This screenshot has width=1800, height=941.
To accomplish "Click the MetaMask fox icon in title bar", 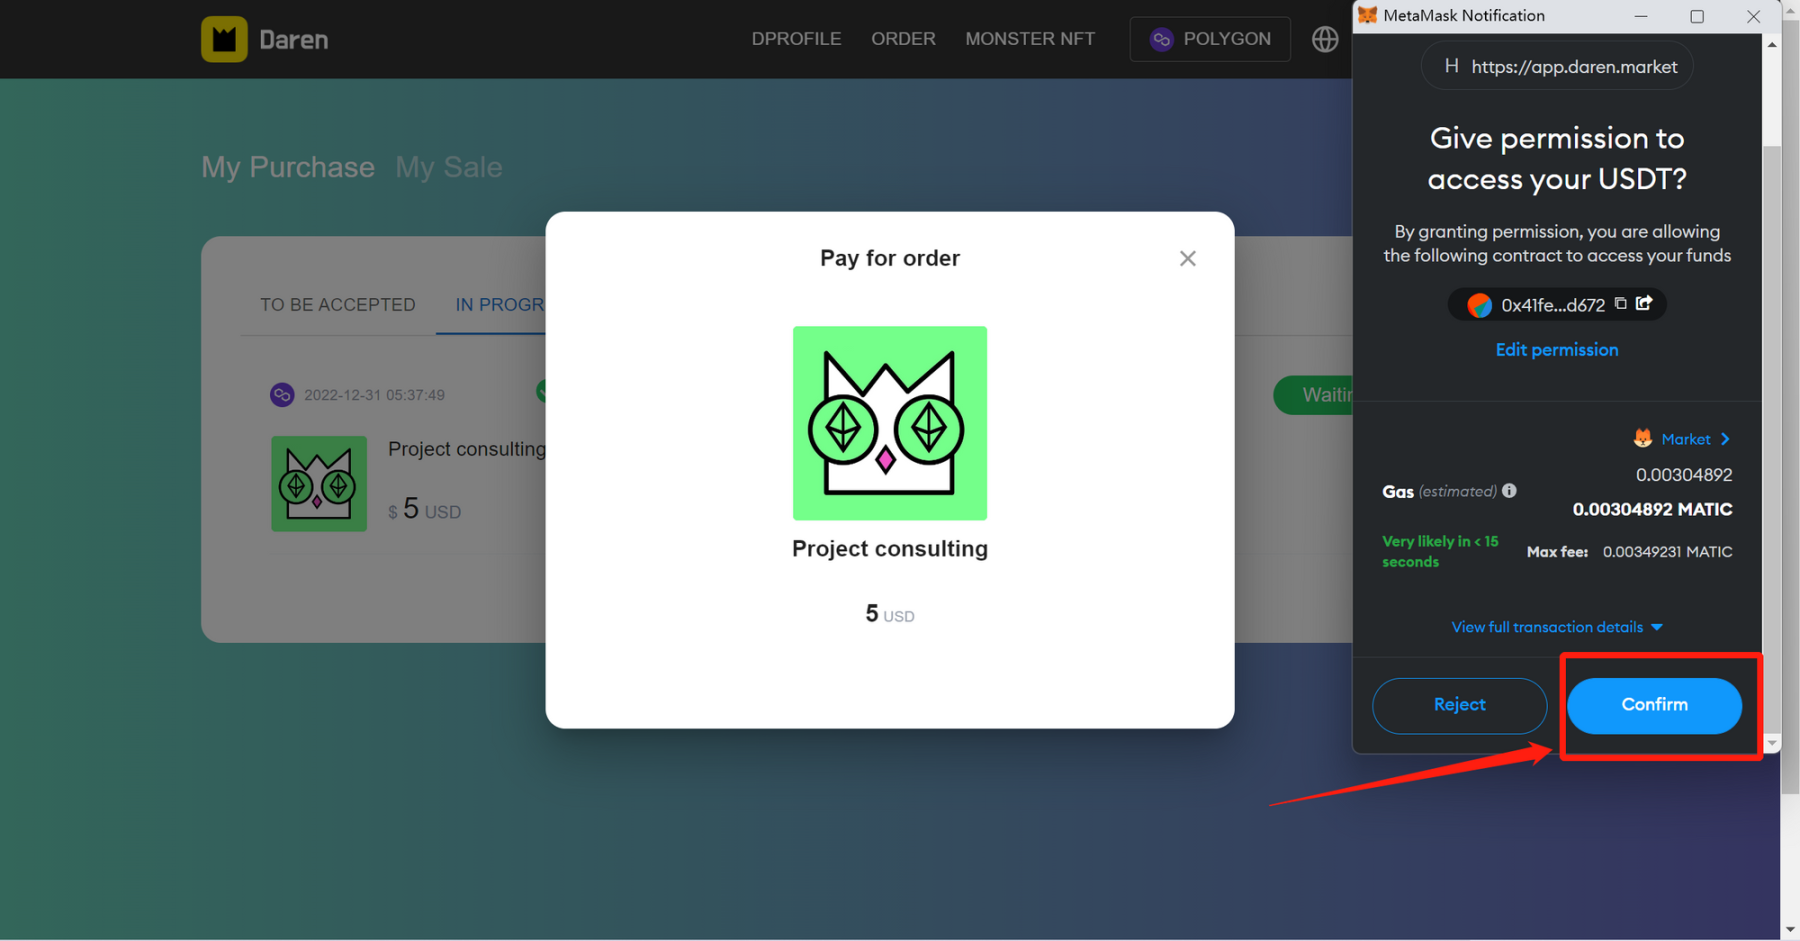I will tap(1367, 16).
